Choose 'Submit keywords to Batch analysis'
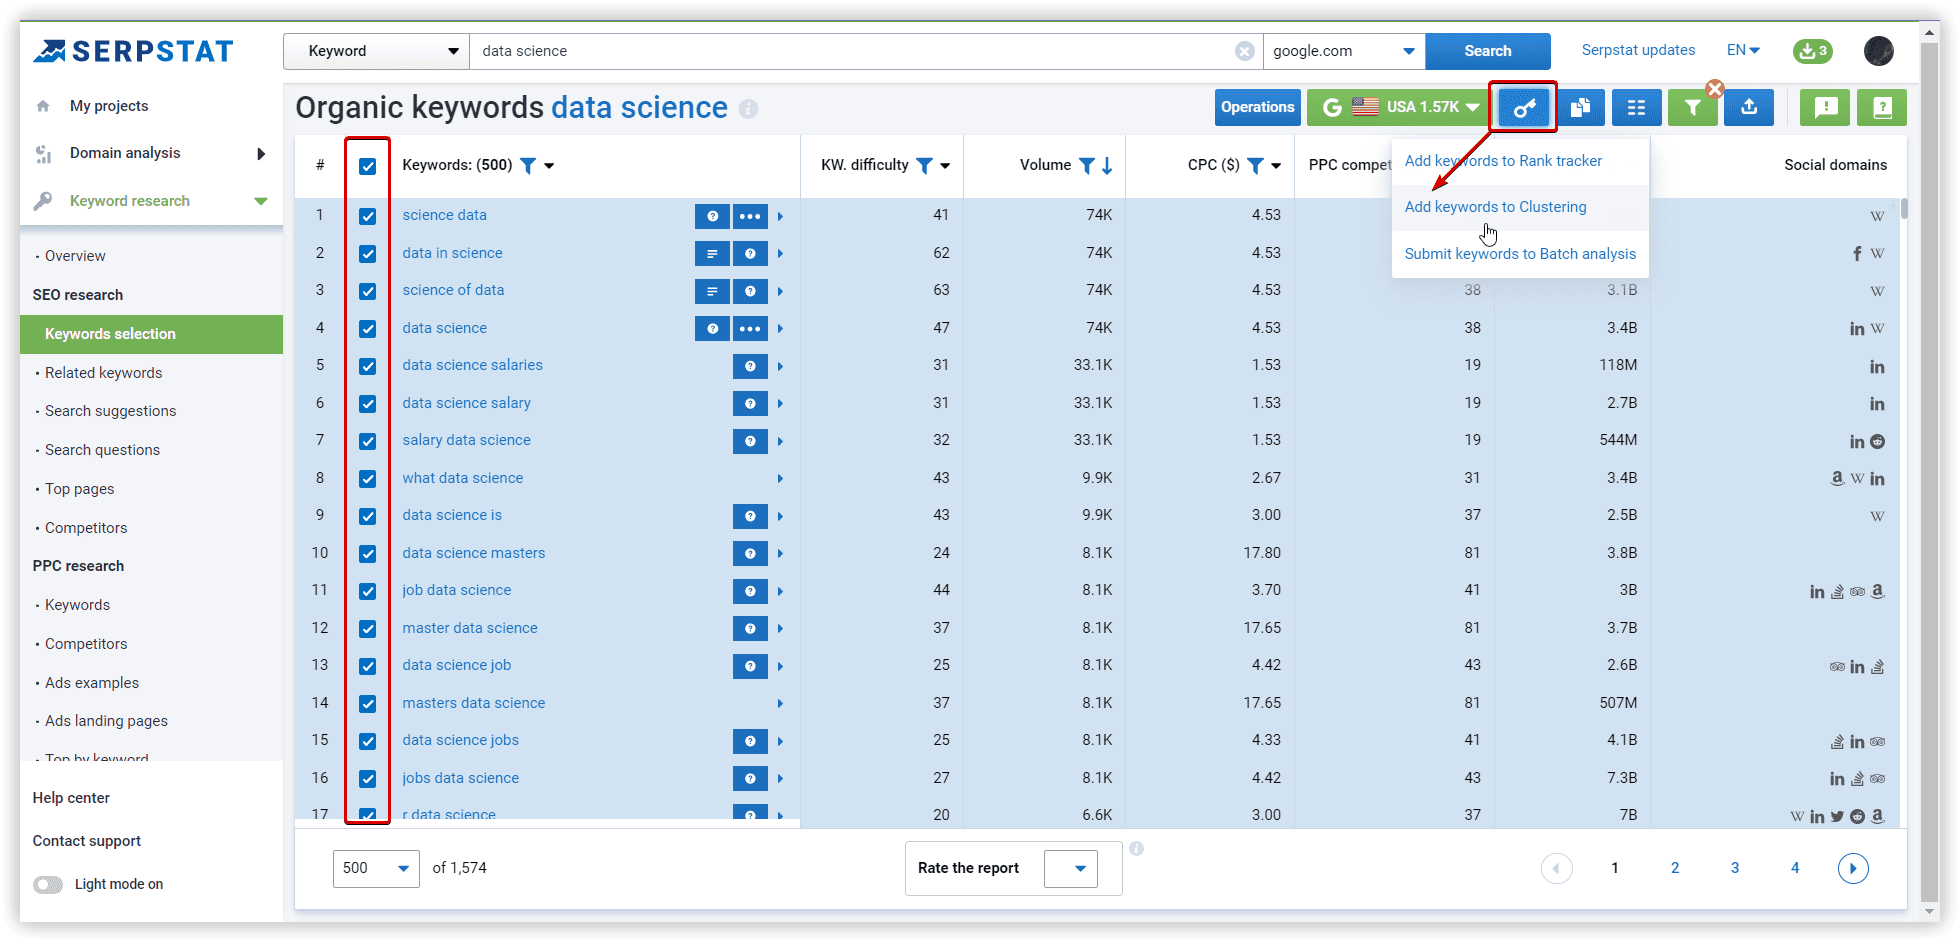 [1520, 254]
